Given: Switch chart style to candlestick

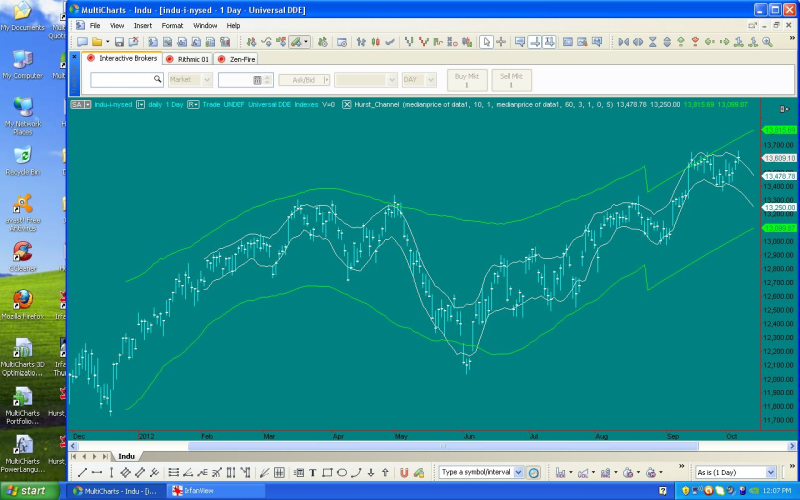Looking at the screenshot, I should [376, 42].
